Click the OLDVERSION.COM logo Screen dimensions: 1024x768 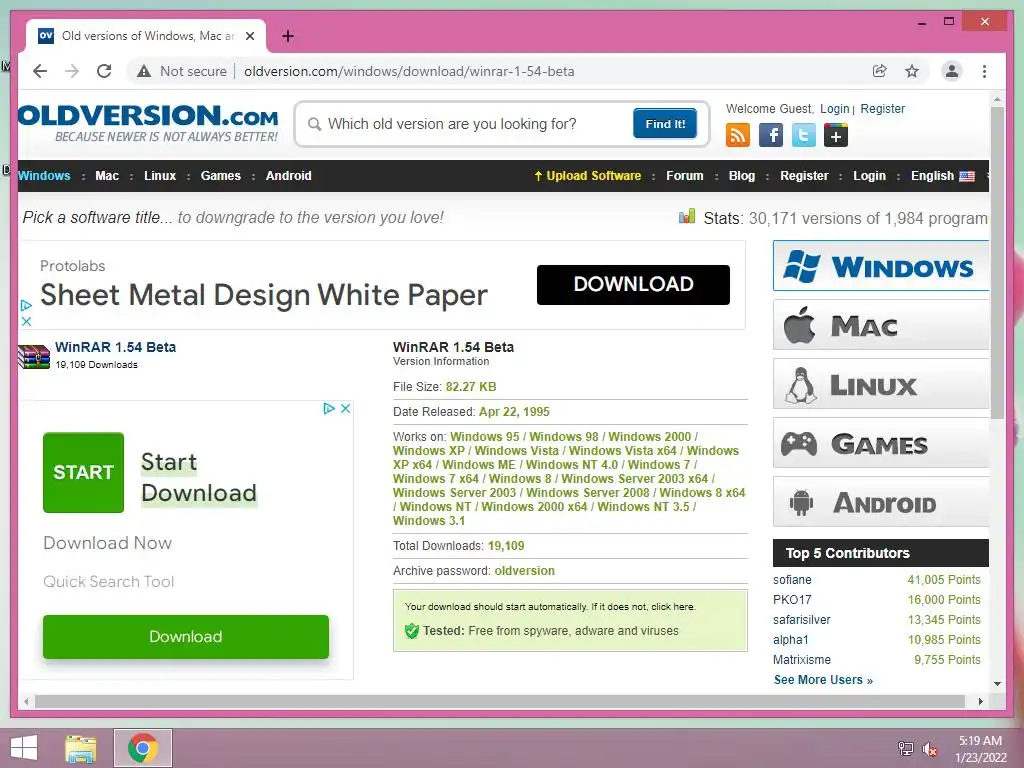click(x=148, y=122)
